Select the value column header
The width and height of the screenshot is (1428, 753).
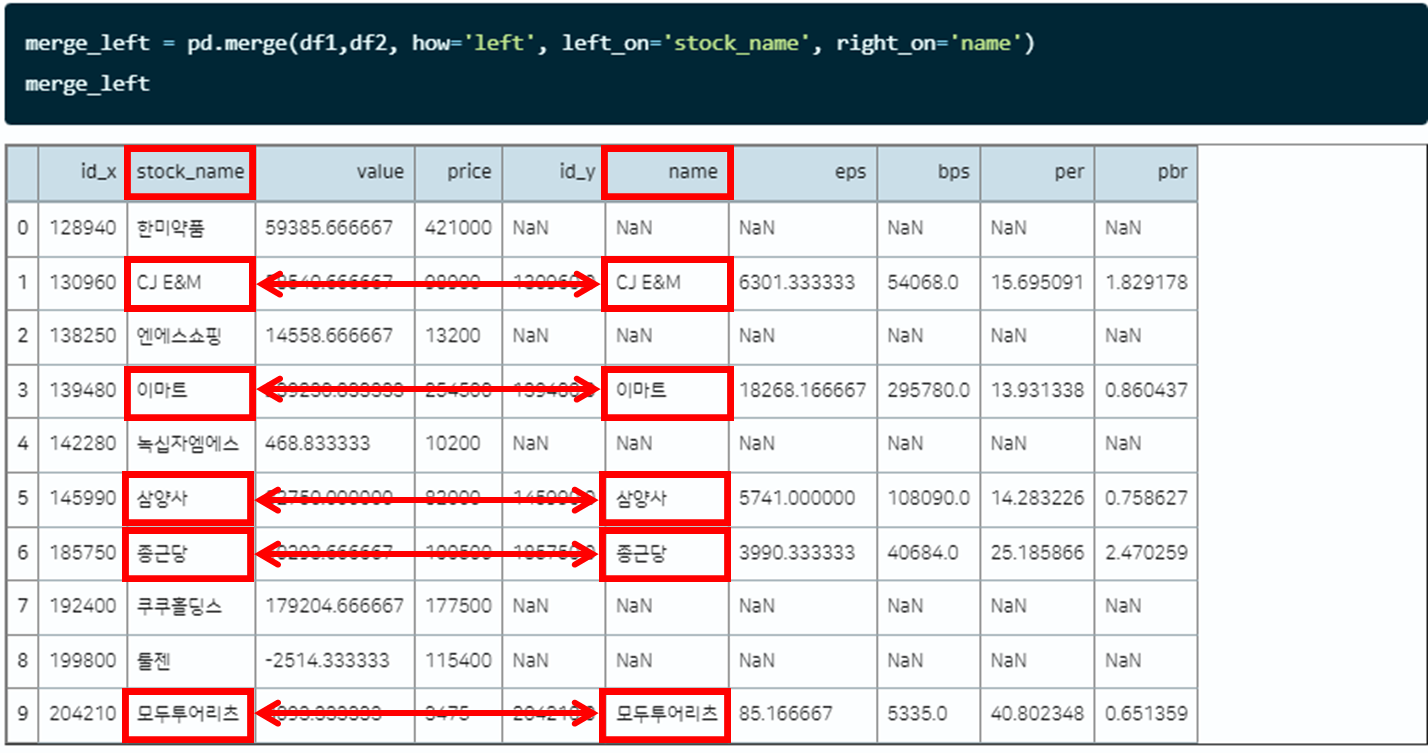click(x=335, y=172)
